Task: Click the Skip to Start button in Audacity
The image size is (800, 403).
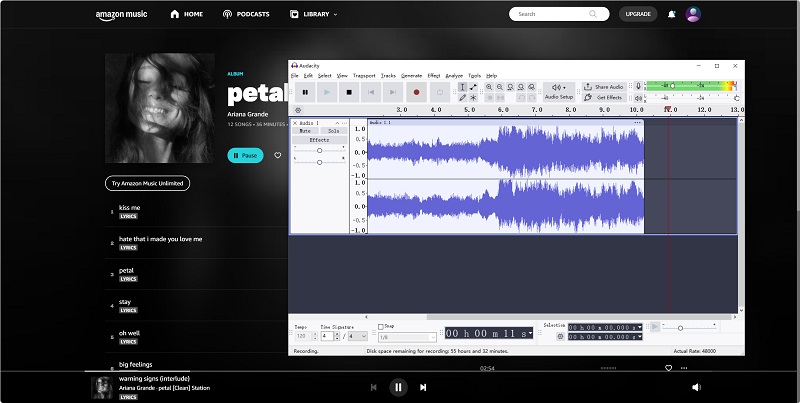Action: [x=371, y=92]
